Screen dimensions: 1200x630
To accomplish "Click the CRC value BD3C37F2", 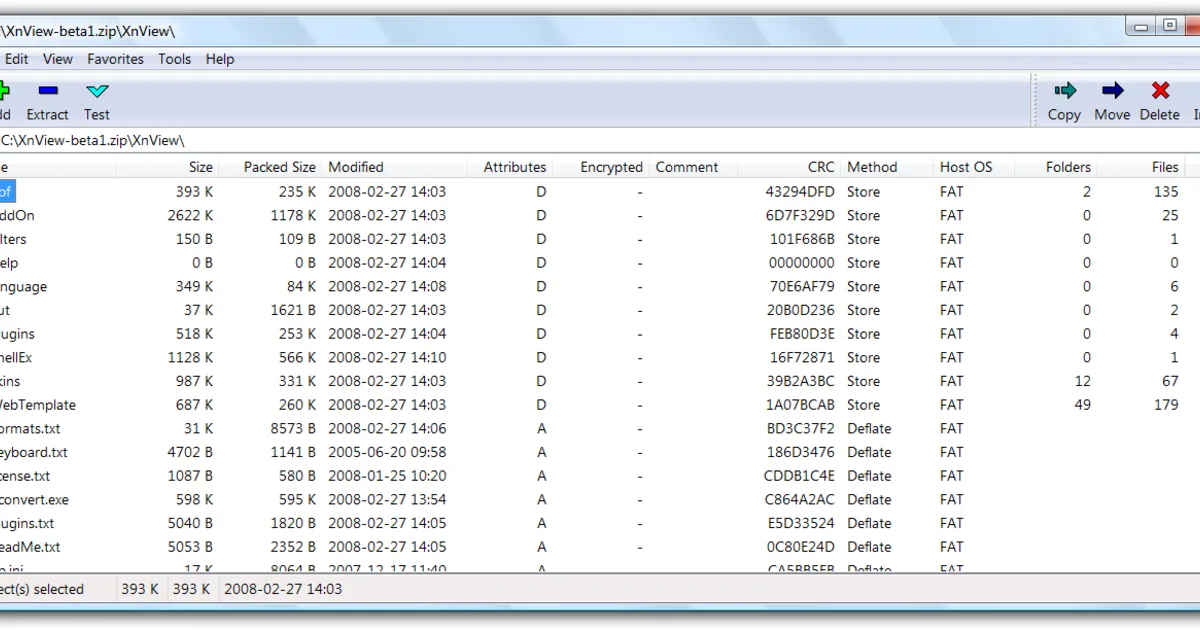I will [800, 428].
